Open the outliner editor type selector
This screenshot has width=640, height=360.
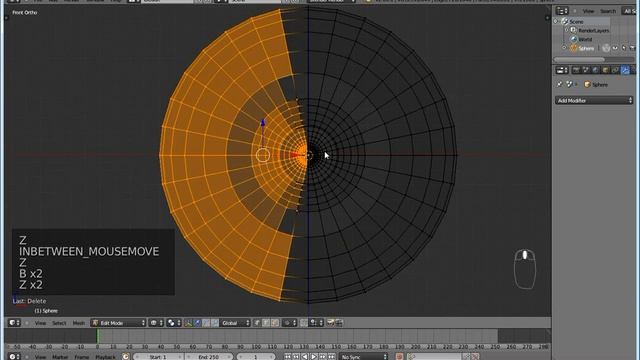(562, 11)
